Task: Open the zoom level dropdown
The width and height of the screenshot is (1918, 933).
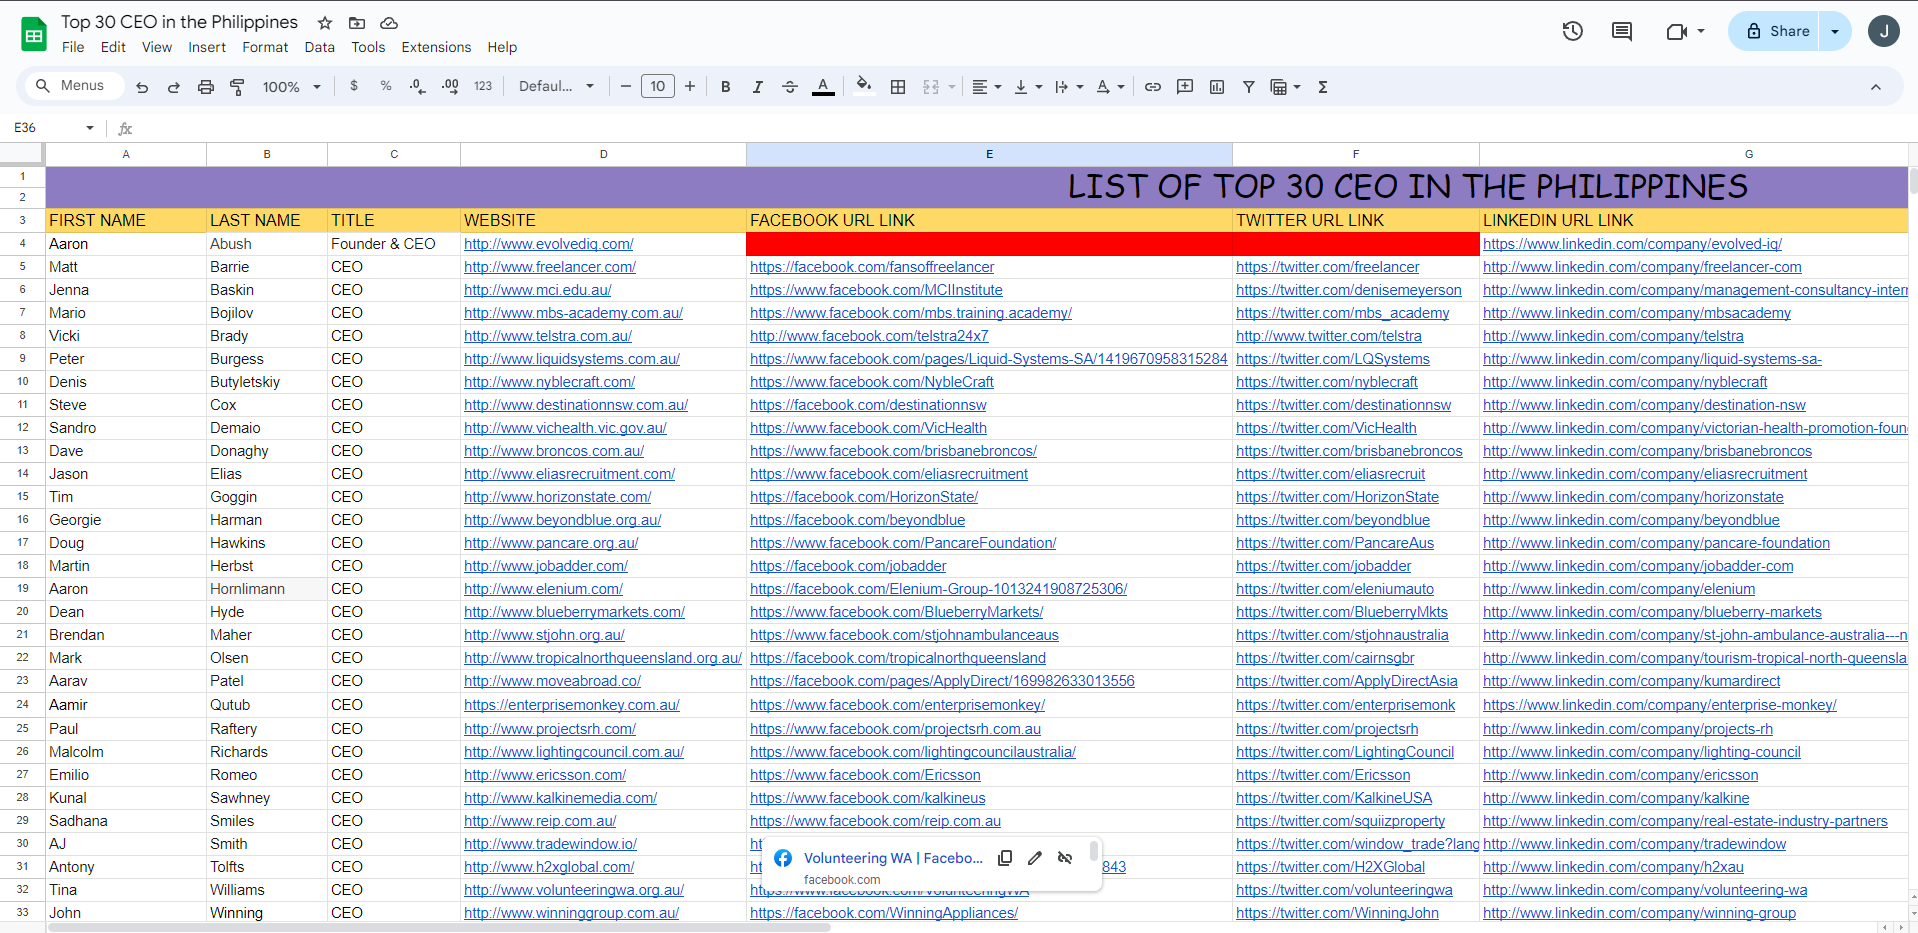Action: tap(292, 87)
